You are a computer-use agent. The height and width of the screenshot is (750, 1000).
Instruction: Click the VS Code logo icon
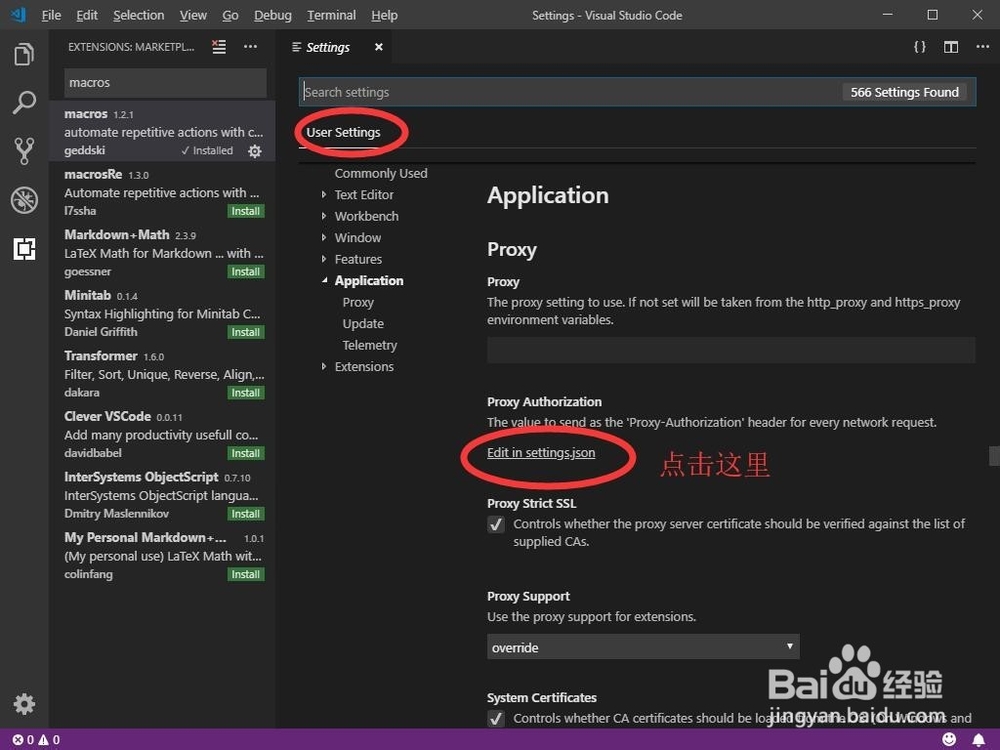click(19, 15)
